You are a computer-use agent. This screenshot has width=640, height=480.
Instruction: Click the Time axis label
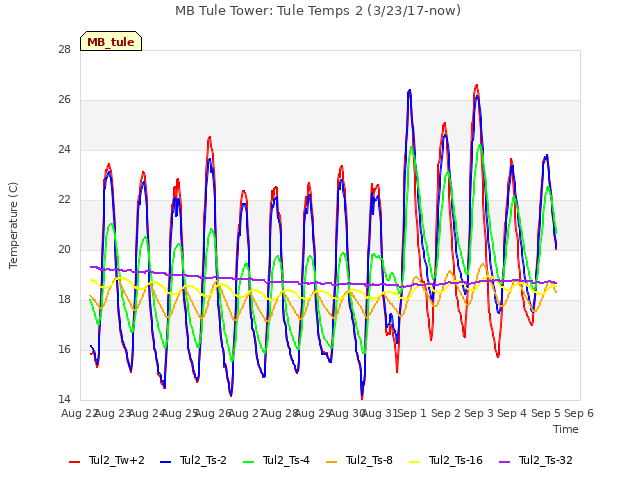pyautogui.click(x=566, y=429)
